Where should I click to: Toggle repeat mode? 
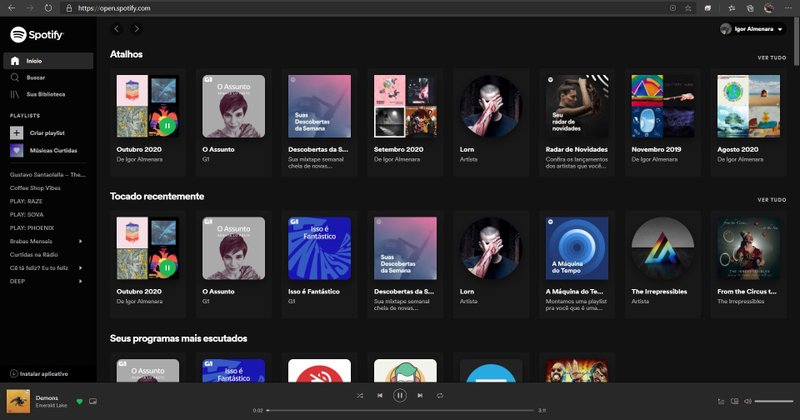click(x=440, y=396)
